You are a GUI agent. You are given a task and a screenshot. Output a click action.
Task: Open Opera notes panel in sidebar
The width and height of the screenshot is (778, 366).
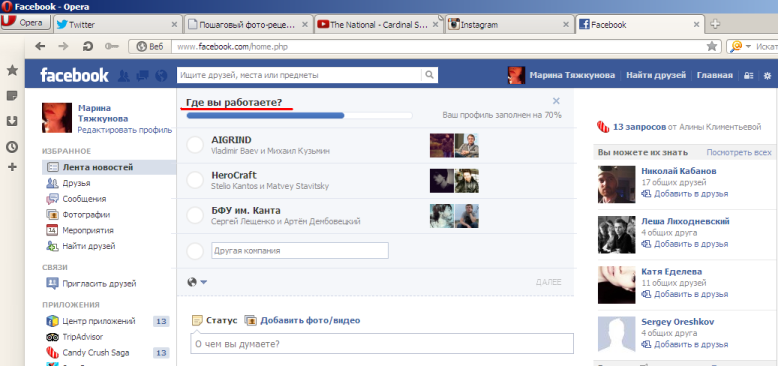point(13,96)
